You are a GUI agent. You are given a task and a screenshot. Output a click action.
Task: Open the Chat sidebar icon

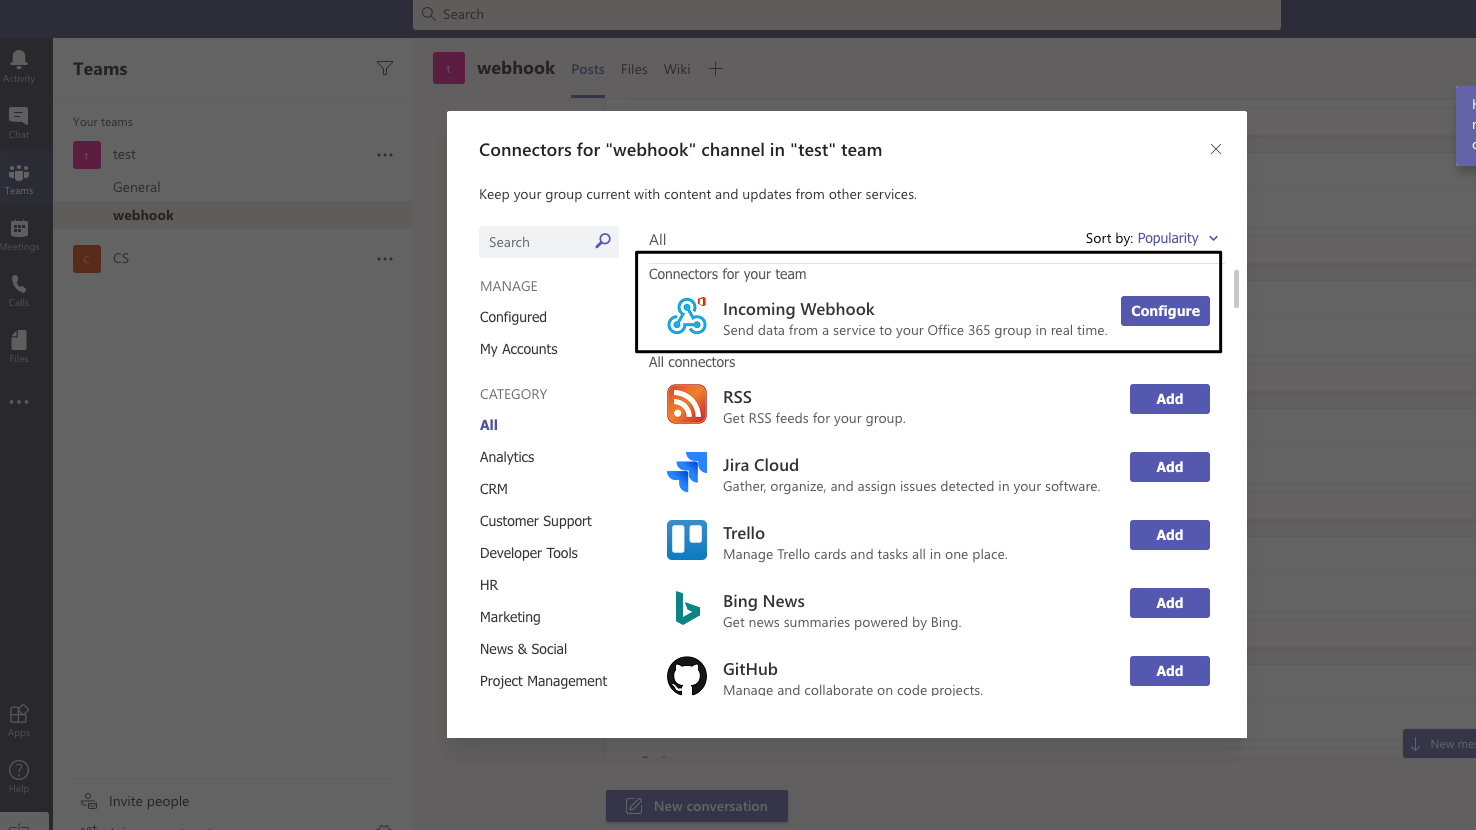19,116
